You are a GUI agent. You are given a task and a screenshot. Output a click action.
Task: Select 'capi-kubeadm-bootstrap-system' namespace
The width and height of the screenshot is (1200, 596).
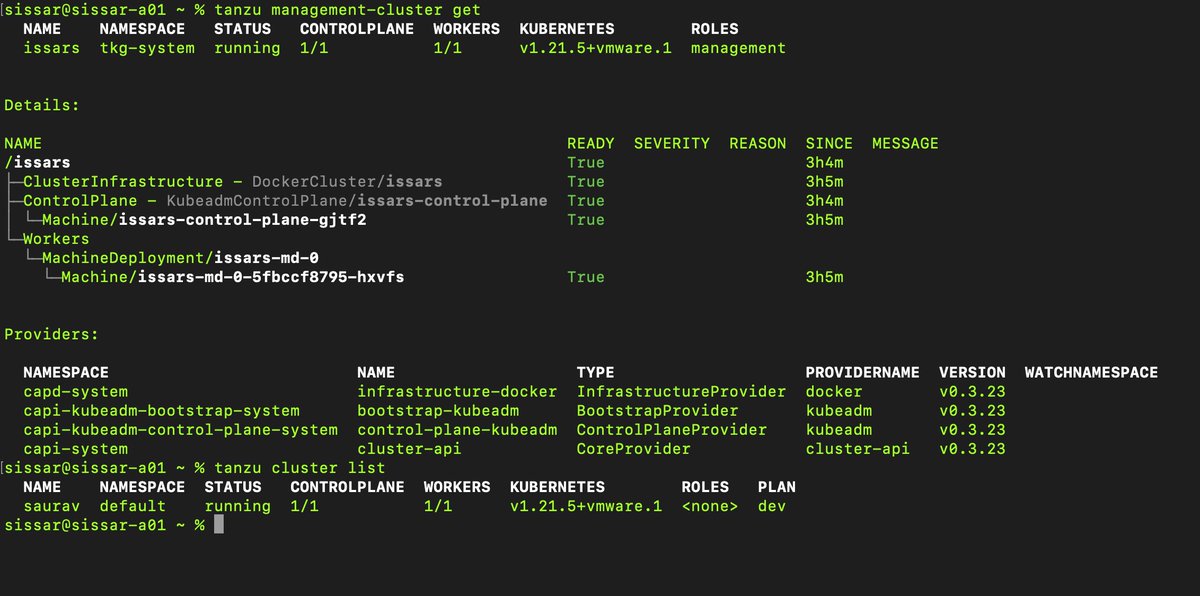161,410
